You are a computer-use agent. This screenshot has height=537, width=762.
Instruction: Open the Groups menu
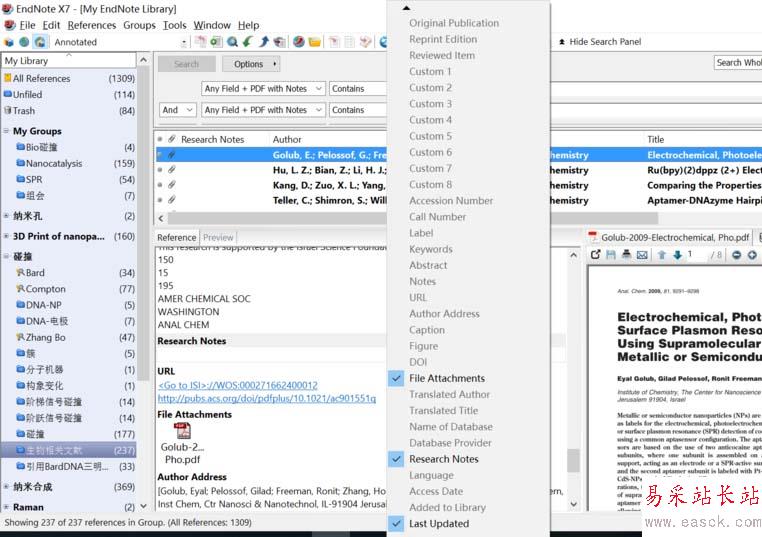[x=139, y=25]
